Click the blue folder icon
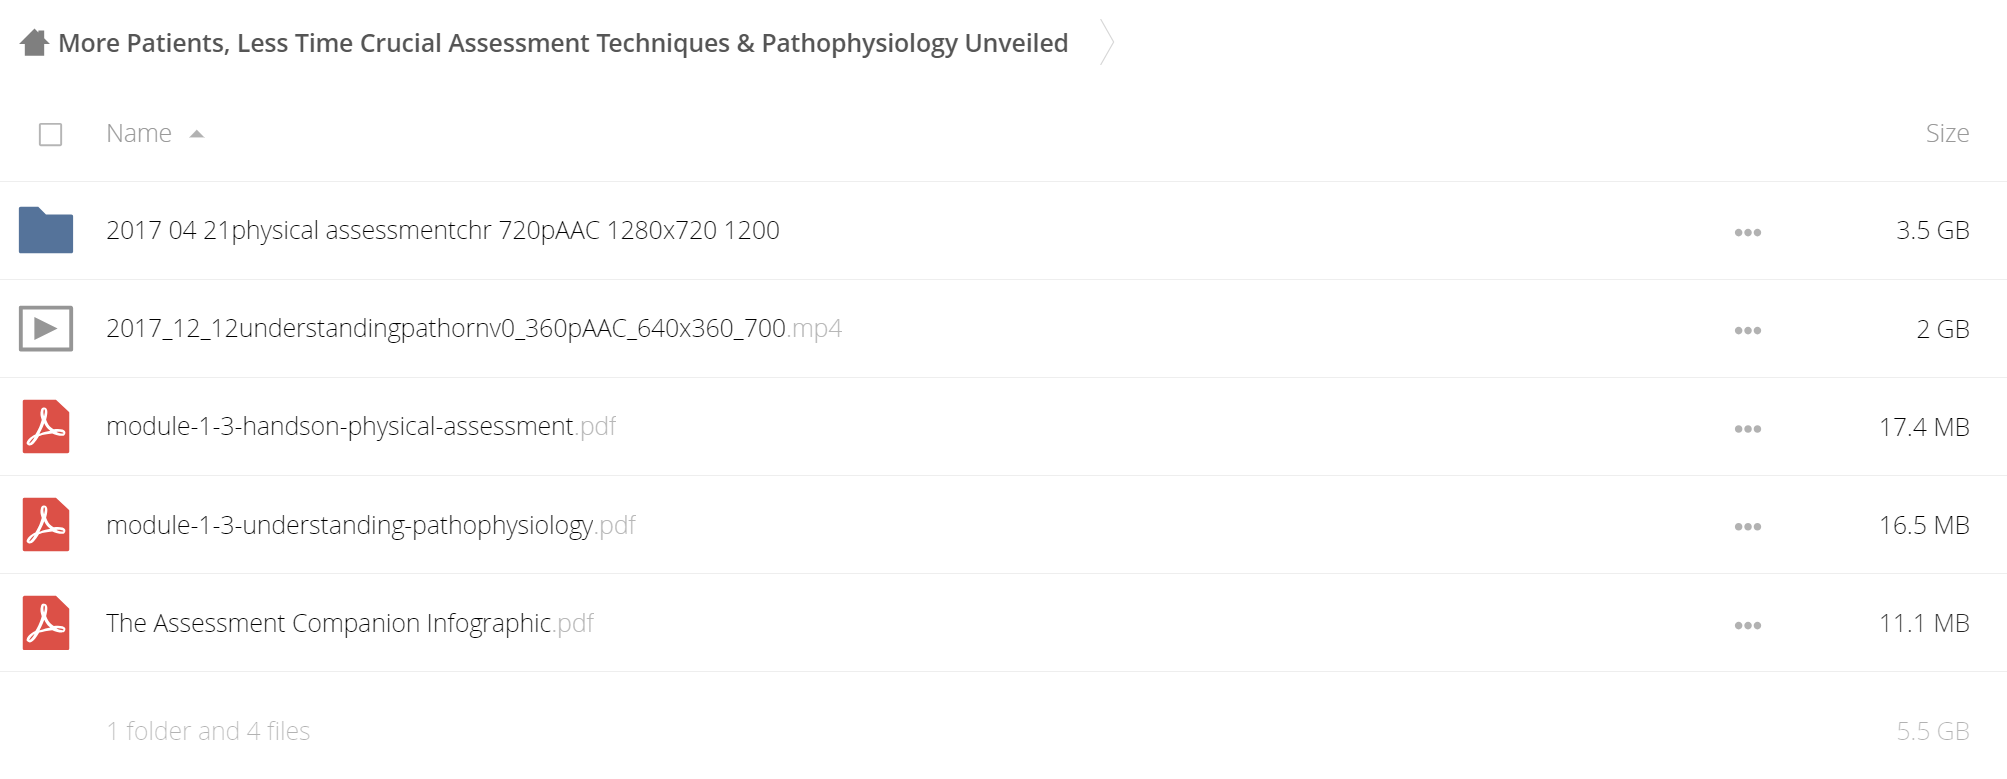Image resolution: width=2007 pixels, height=779 pixels. (46, 230)
